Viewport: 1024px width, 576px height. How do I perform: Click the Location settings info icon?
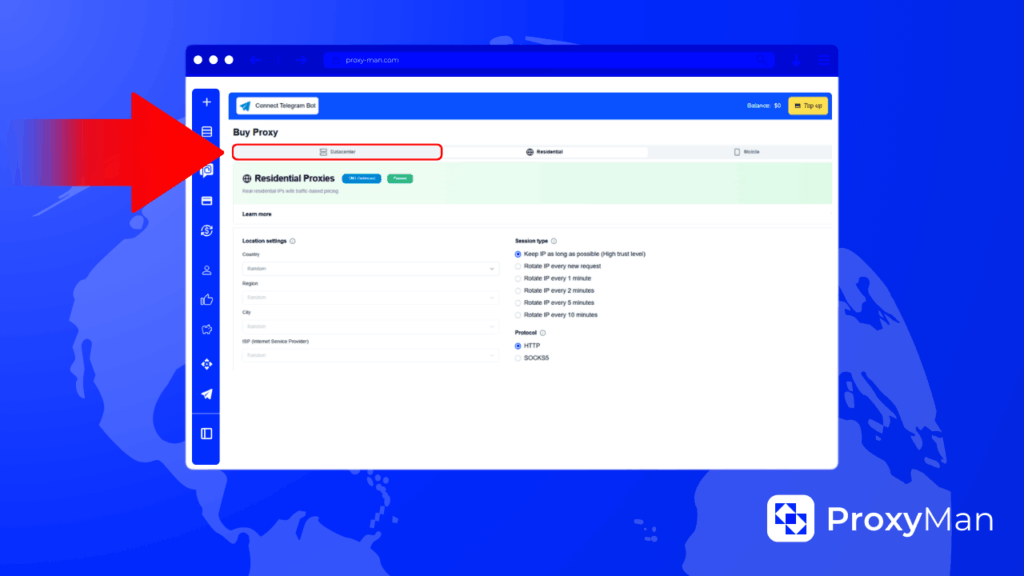(x=292, y=241)
